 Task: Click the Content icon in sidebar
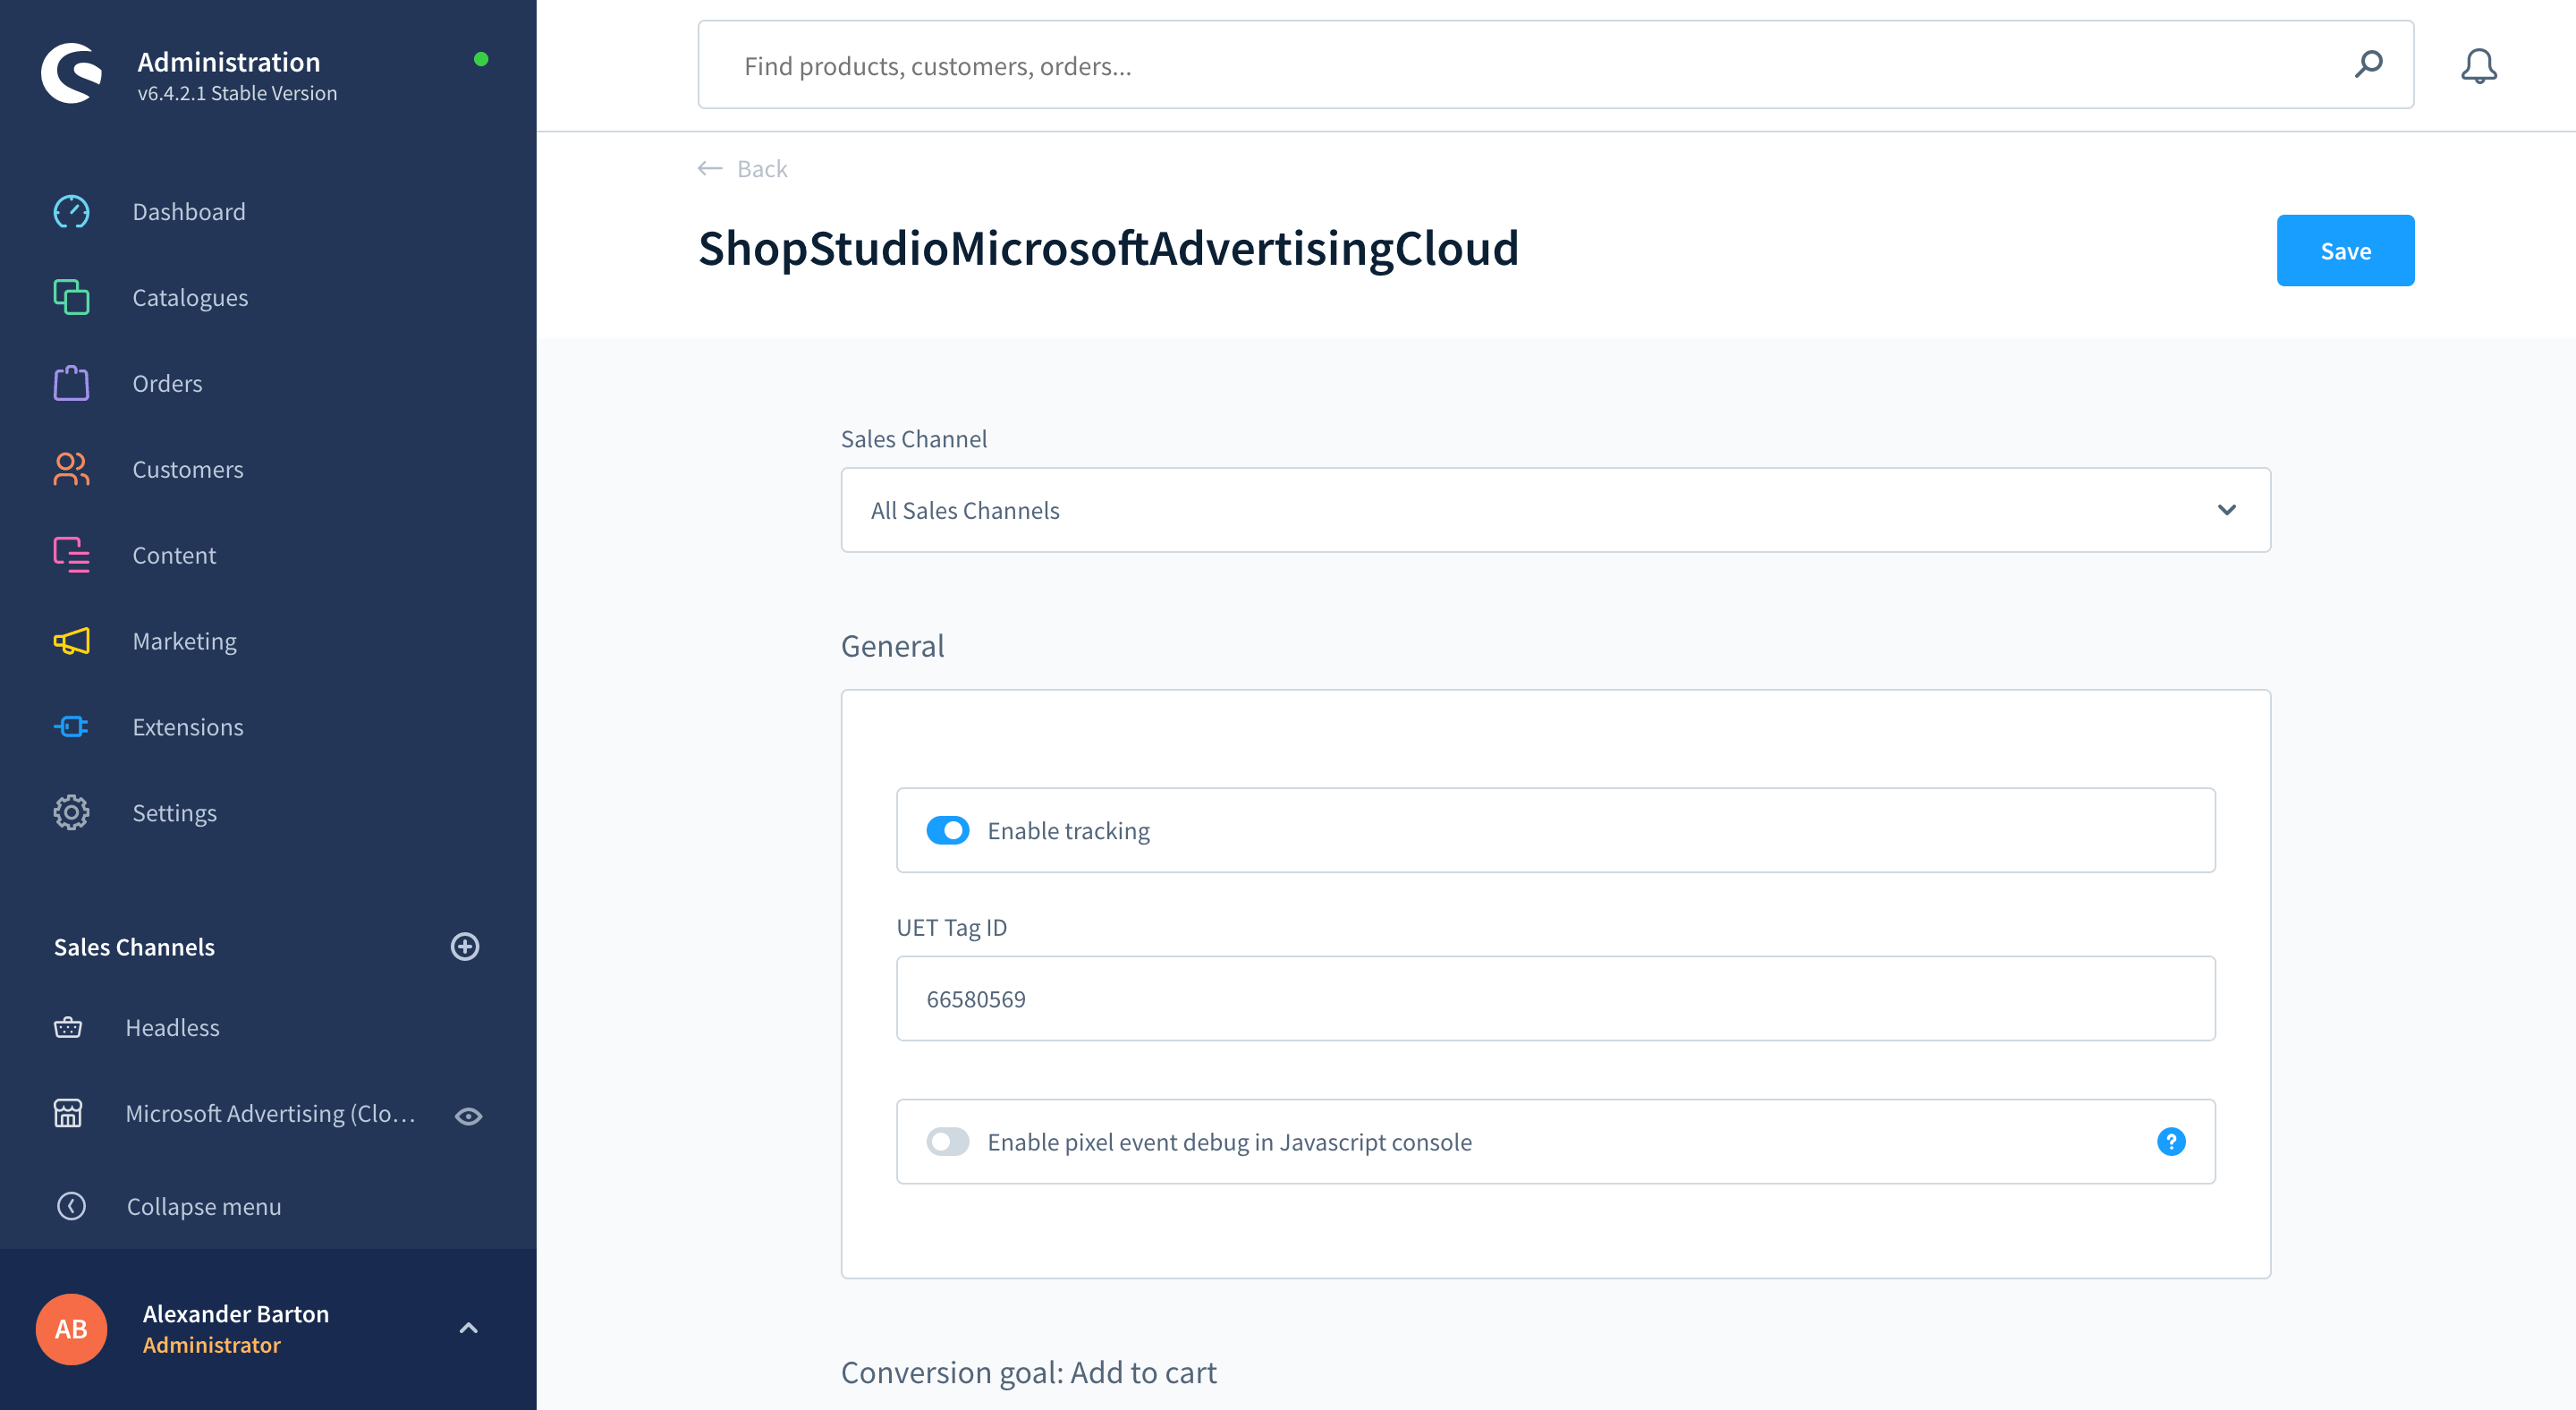click(70, 554)
